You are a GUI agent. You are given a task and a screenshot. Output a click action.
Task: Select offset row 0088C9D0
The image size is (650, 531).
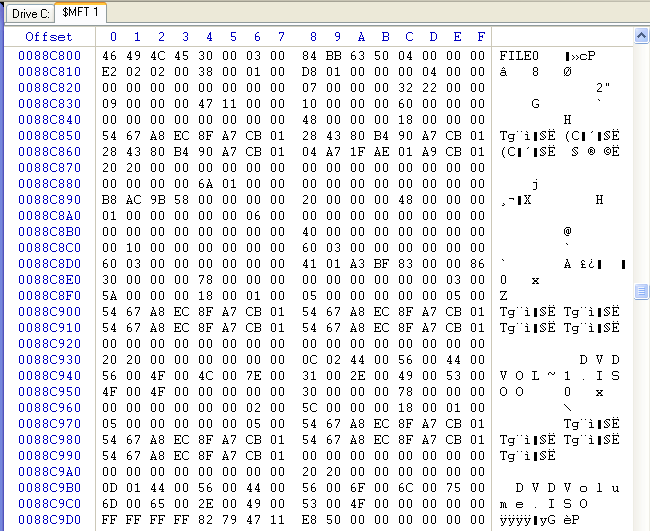pos(49,519)
